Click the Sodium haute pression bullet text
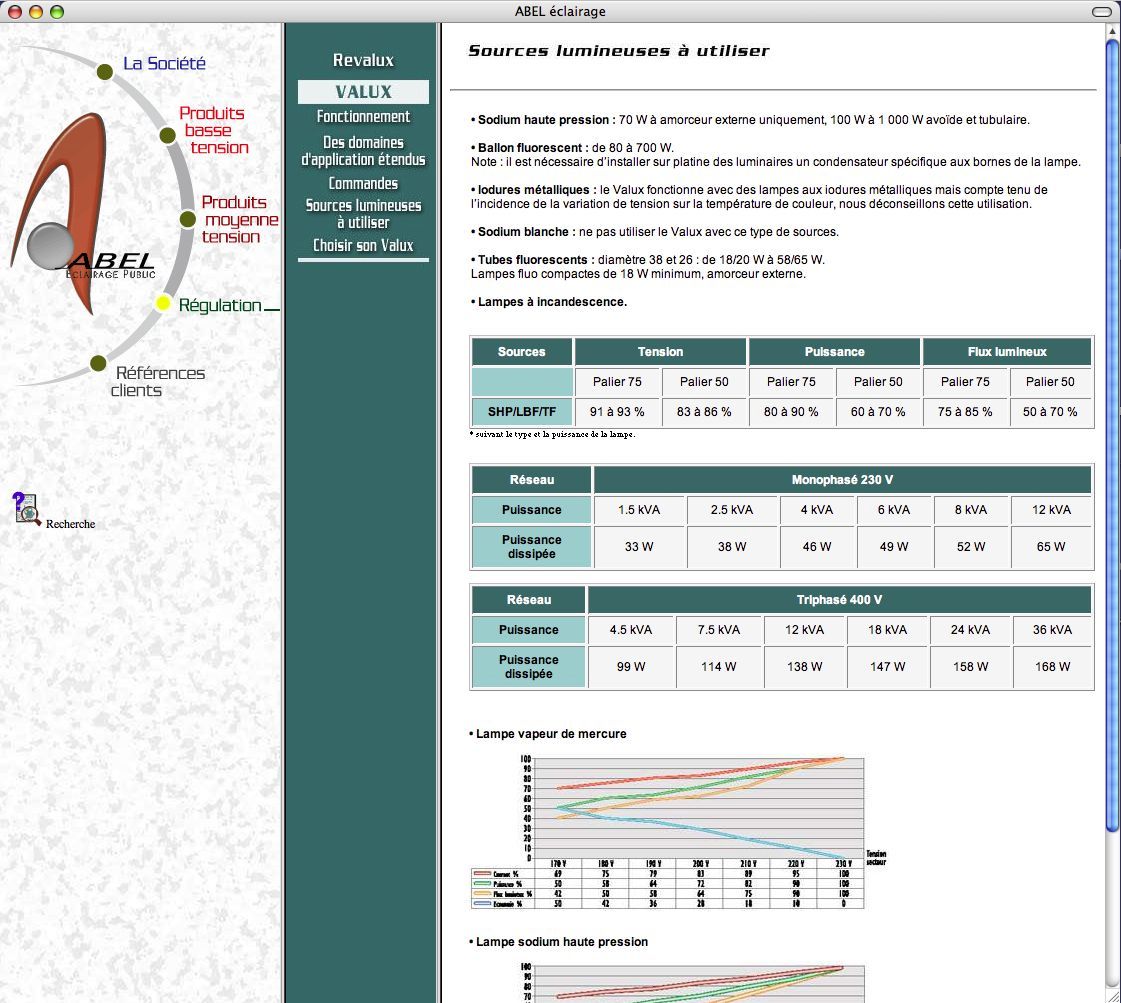Image resolution: width=1121 pixels, height=1003 pixels. pyautogui.click(x=750, y=120)
